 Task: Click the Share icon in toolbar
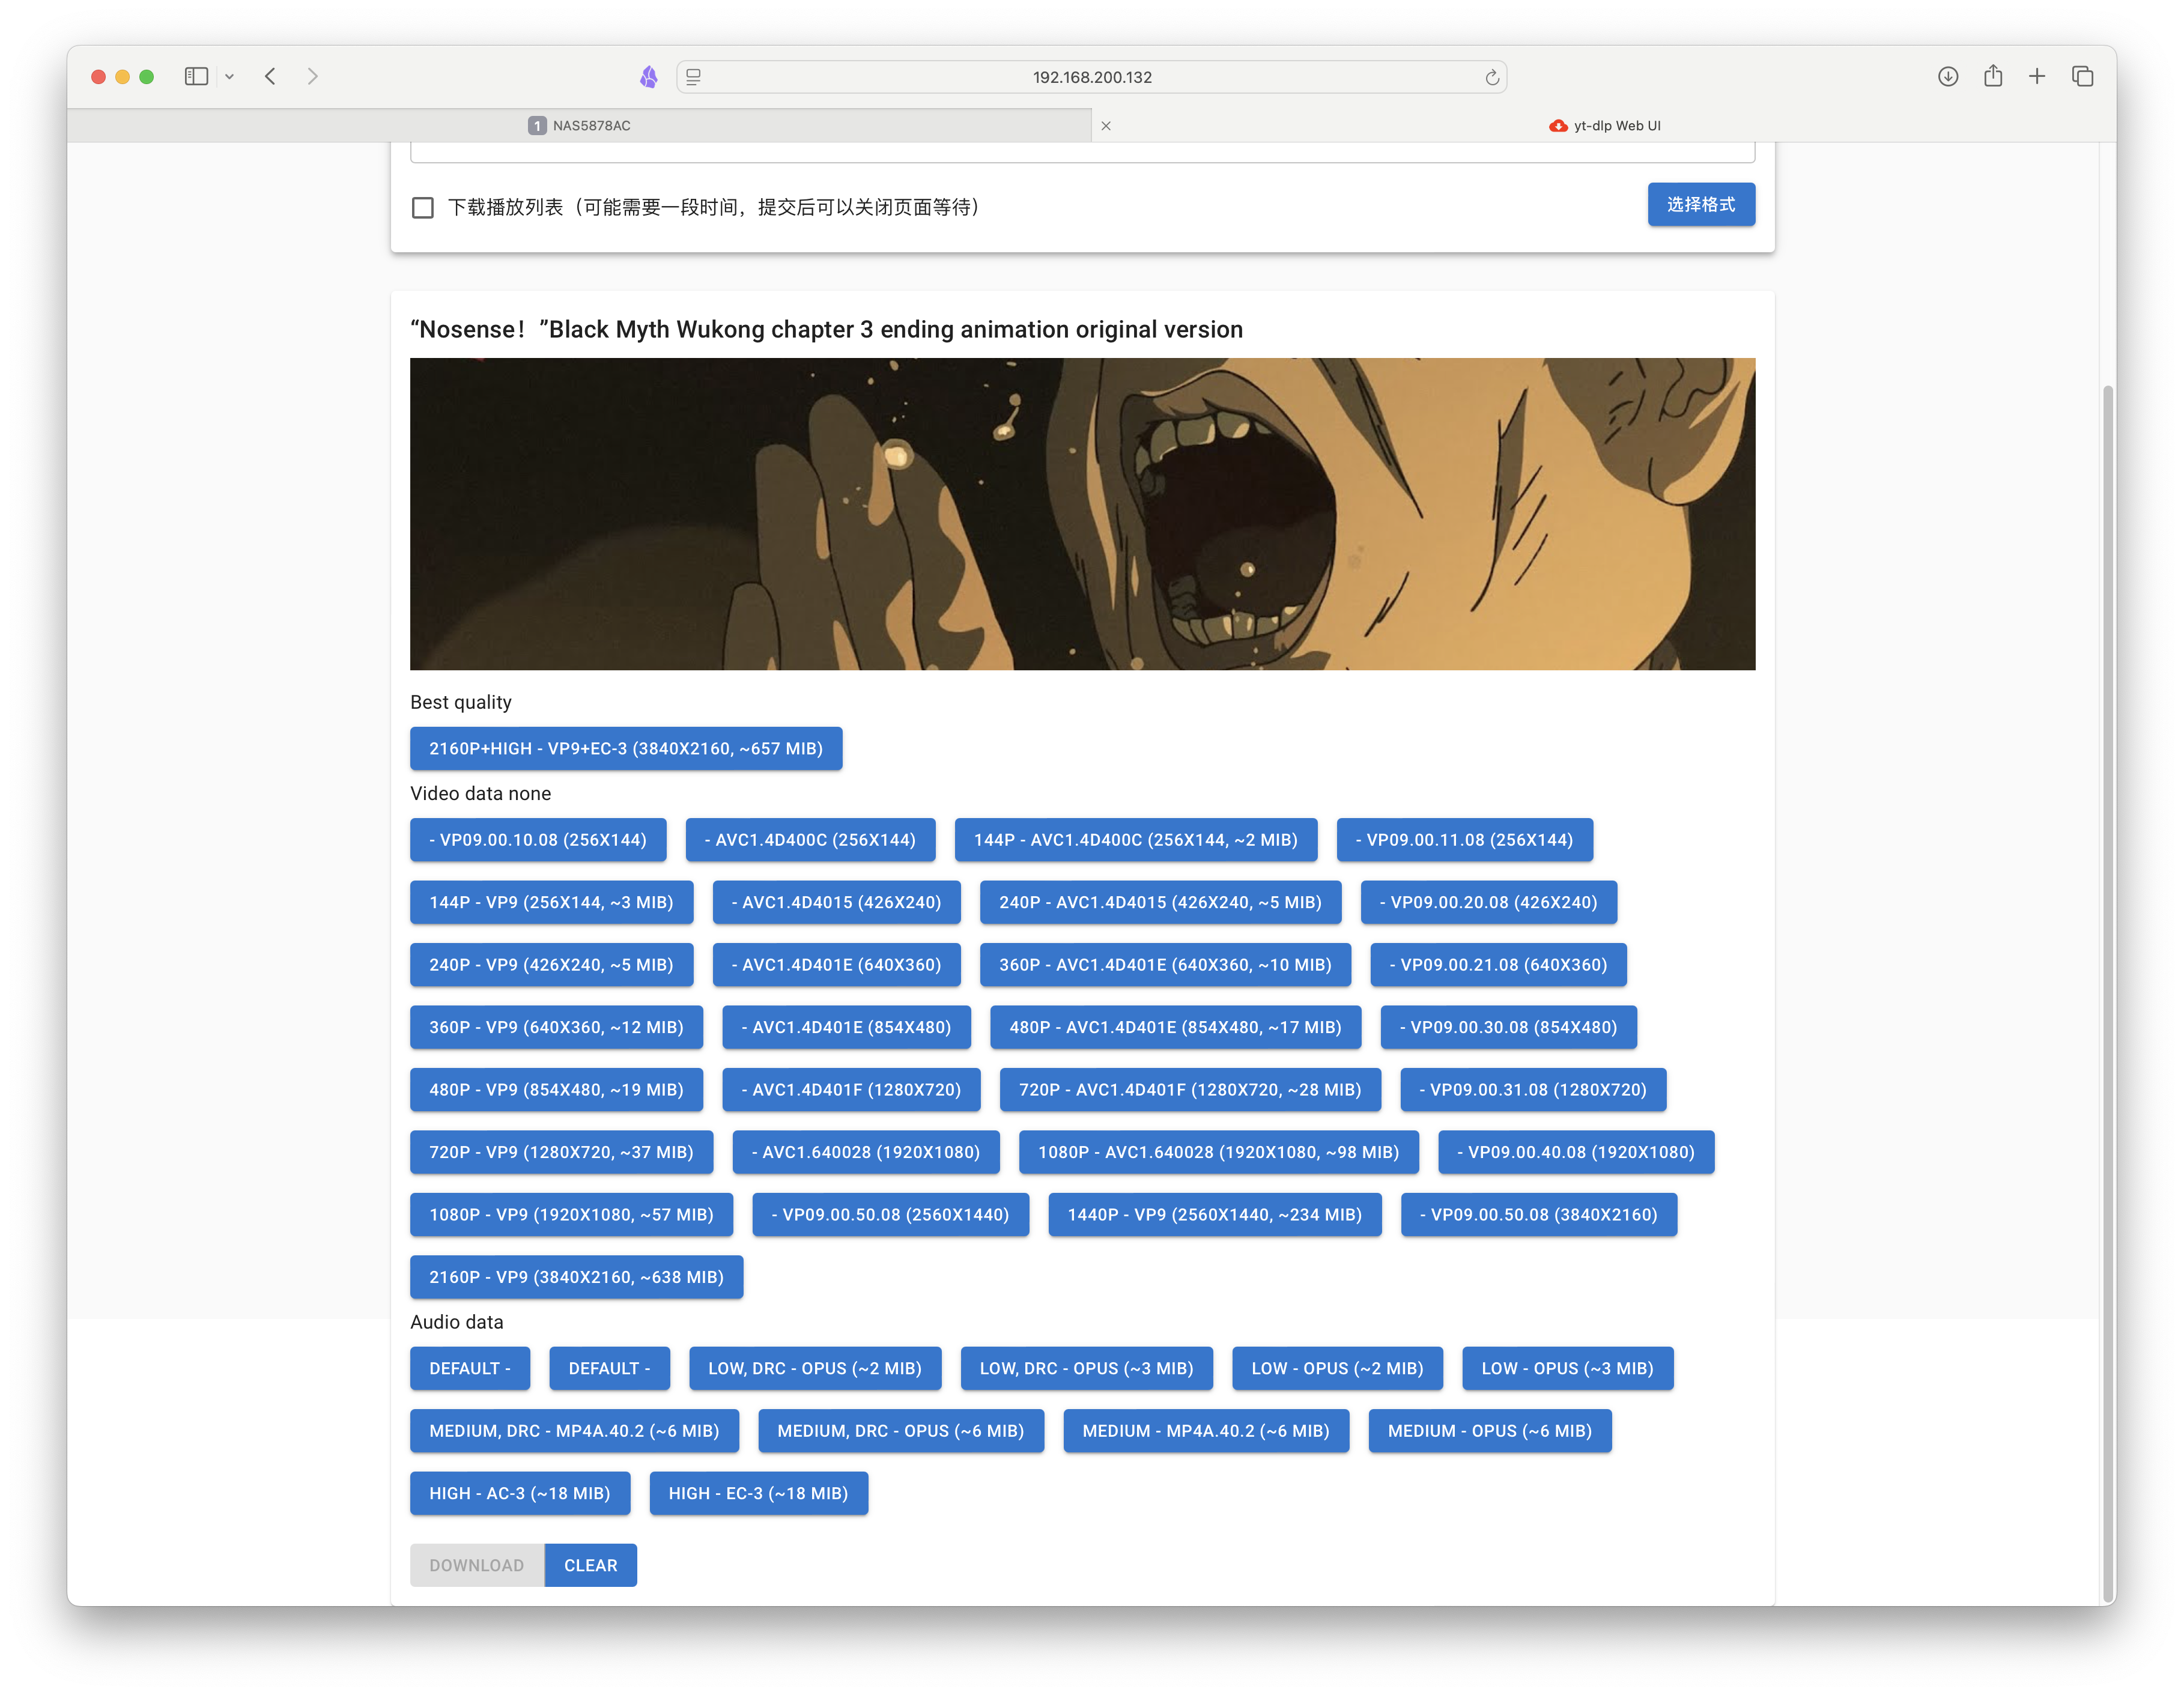[1992, 76]
